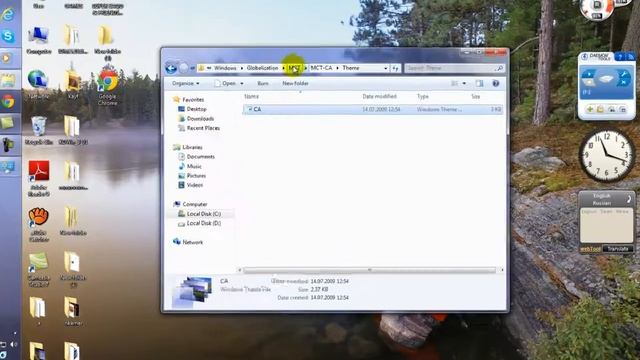
Task: Sort by the Name column header
Action: [x=251, y=96]
